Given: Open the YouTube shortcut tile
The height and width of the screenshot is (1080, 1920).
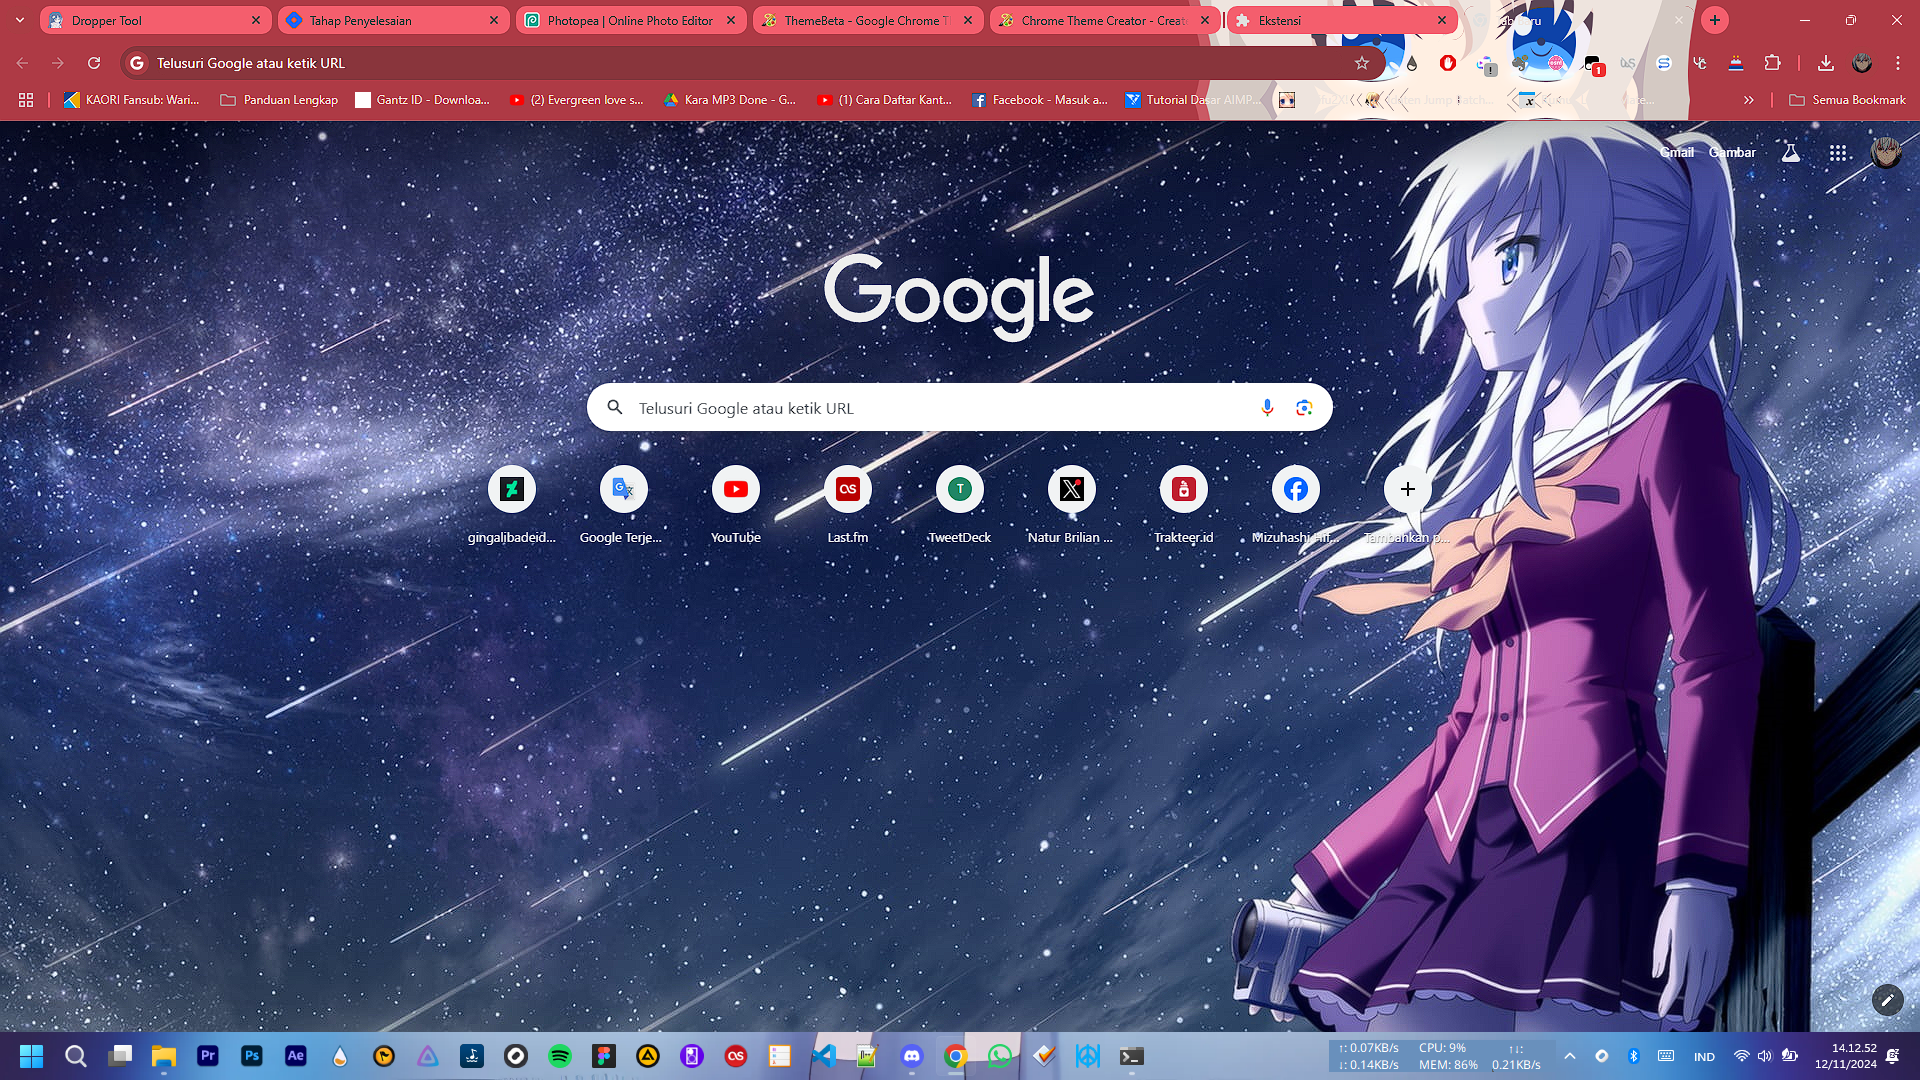Looking at the screenshot, I should (735, 489).
